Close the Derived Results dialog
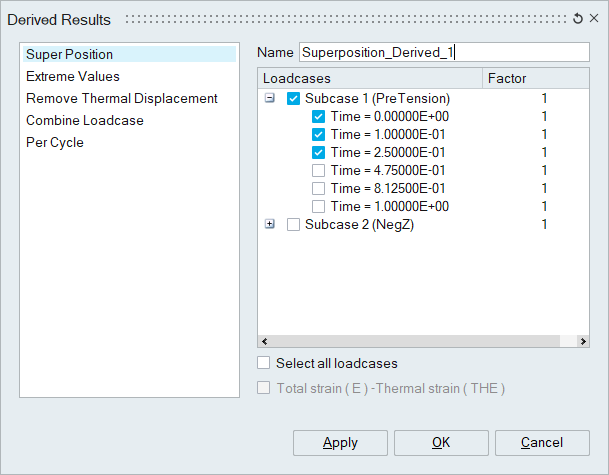609x475 pixels. [x=593, y=19]
